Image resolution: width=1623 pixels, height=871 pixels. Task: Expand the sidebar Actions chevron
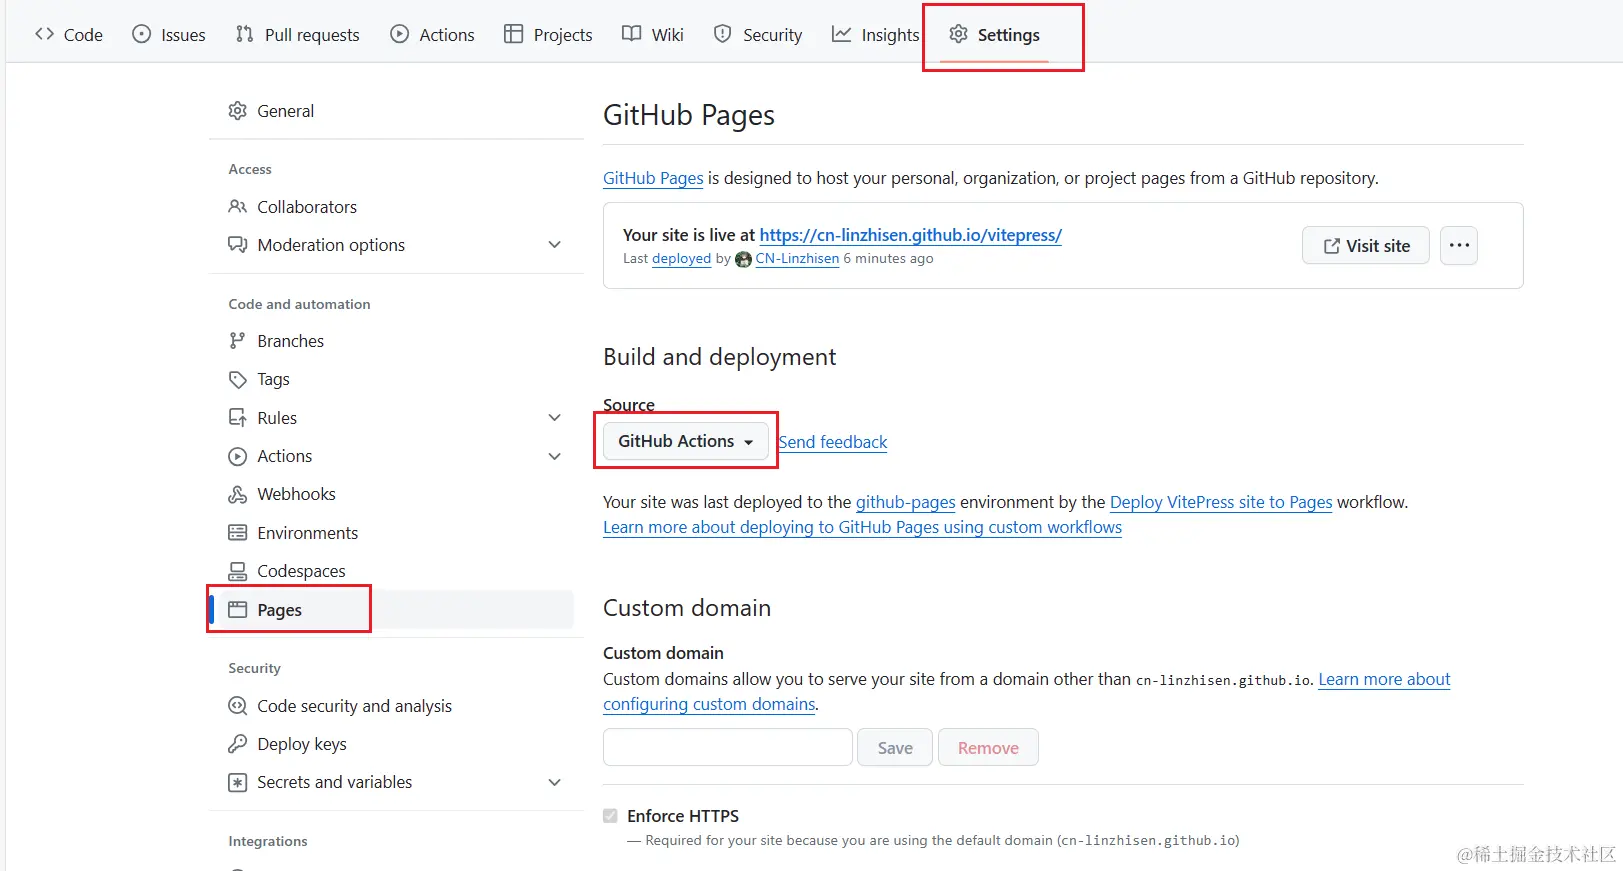point(555,456)
